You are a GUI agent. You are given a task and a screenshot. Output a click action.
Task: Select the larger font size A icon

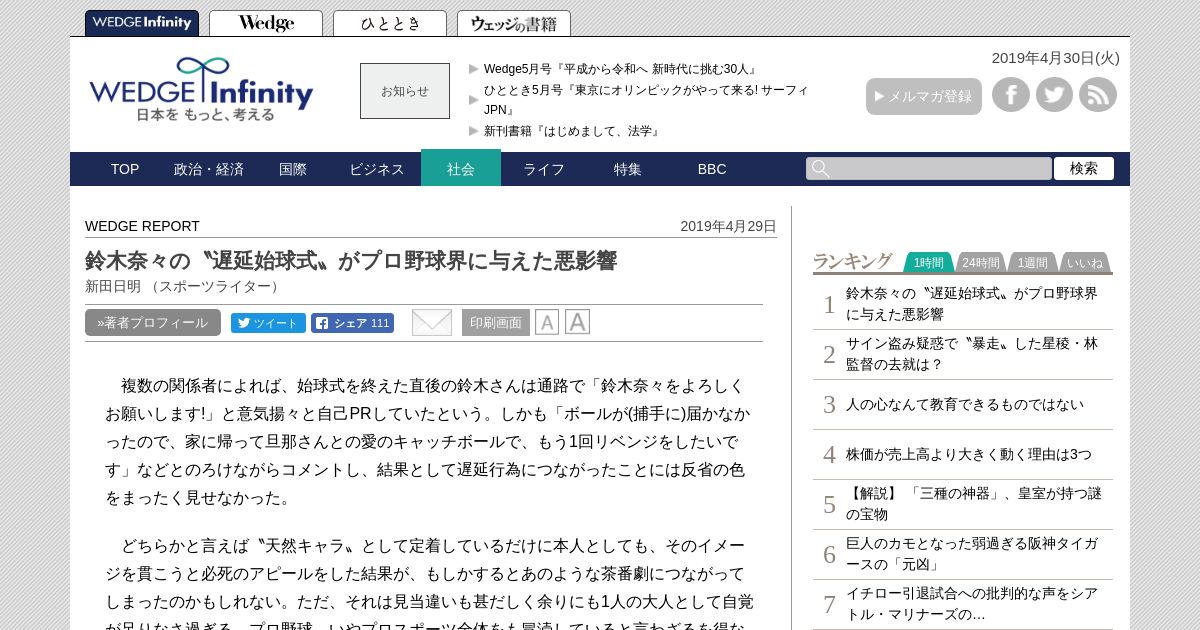pyautogui.click(x=577, y=322)
